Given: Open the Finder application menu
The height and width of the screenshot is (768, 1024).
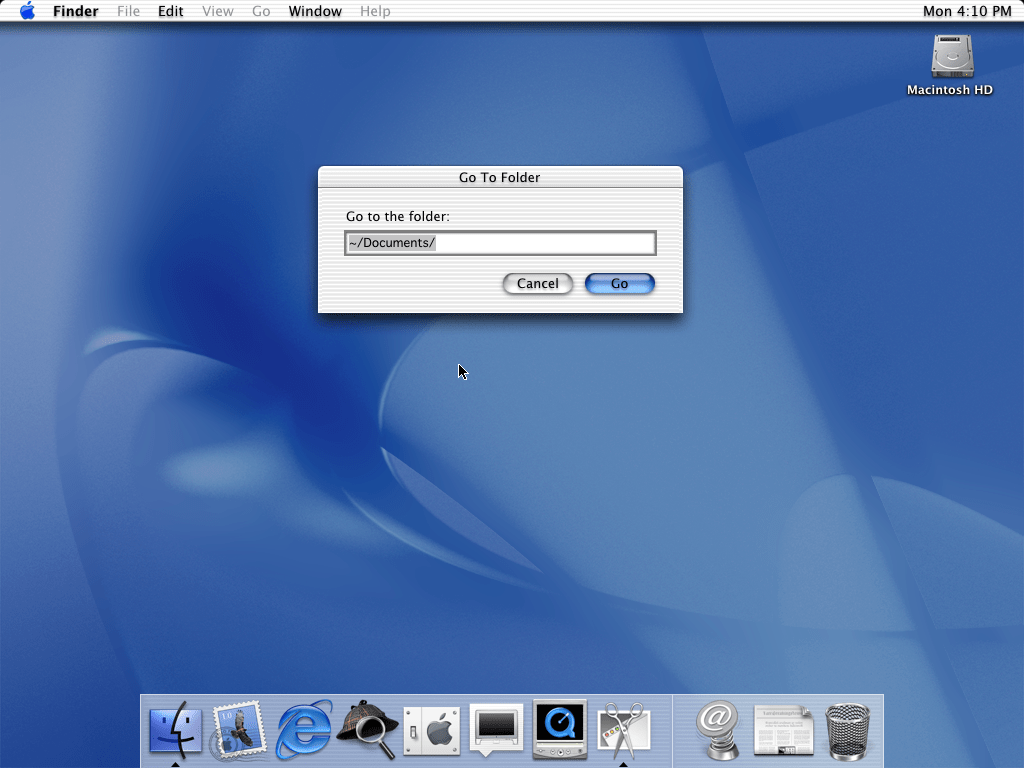Looking at the screenshot, I should pos(76,11).
